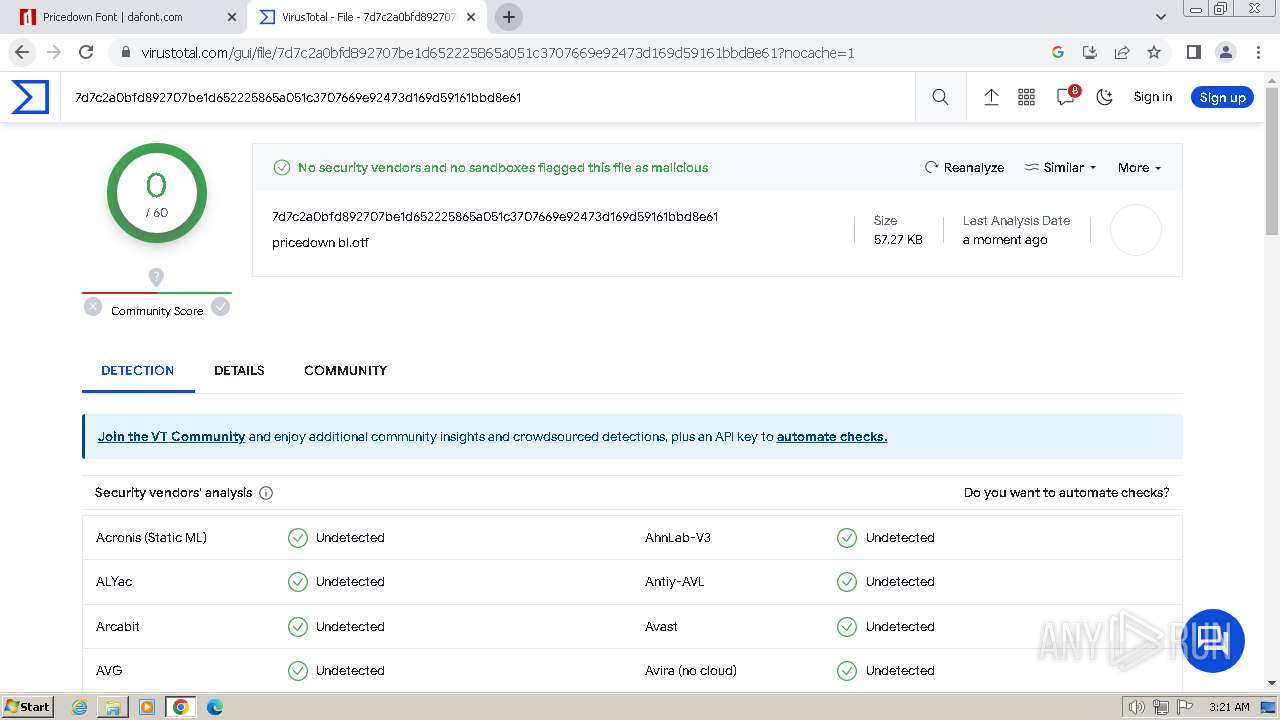Click the Avast undetected check icon
Screen dimensions: 1280x720
click(x=847, y=627)
